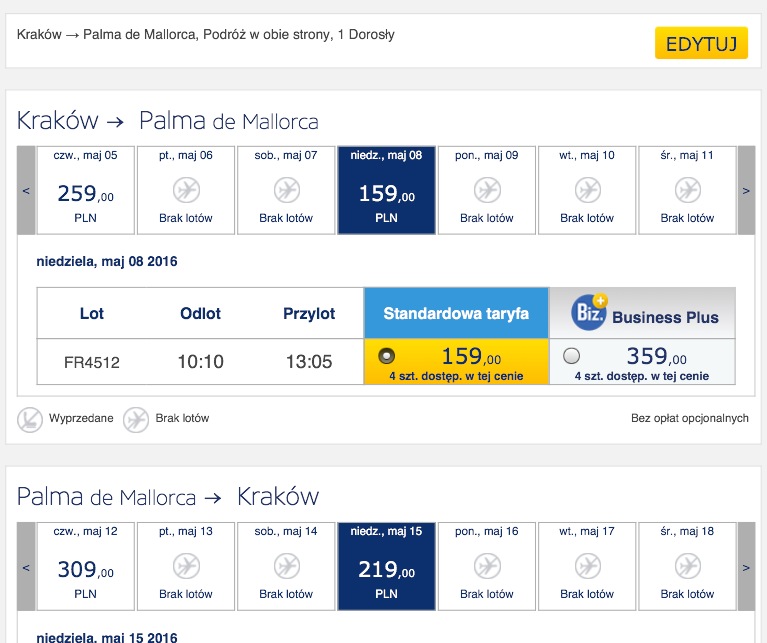Viewport: 767px width, 643px height.
Task: Select the niedz., maj 15 return date tab
Action: (x=386, y=567)
